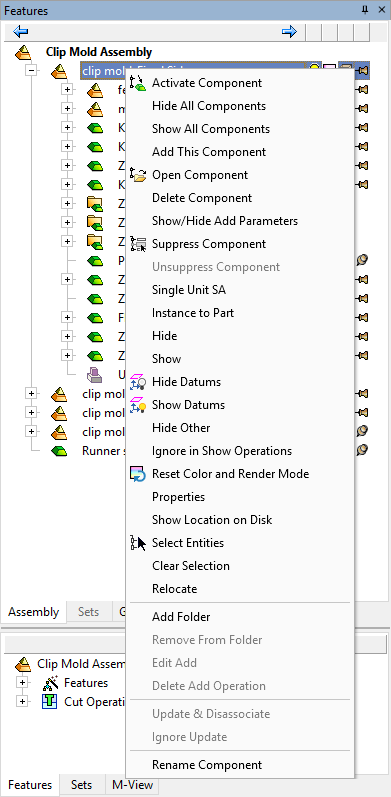The image size is (391, 797).
Task: Click the Show Datums lightbulb icon
Action: coord(138,405)
